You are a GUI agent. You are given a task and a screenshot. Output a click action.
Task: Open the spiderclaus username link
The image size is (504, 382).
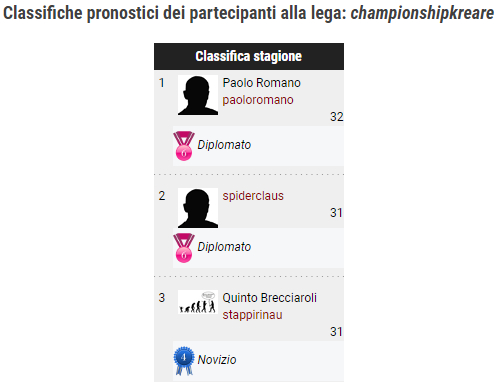pyautogui.click(x=253, y=196)
